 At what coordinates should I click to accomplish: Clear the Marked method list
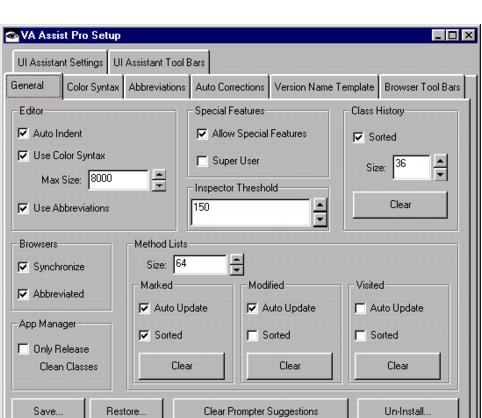pyautogui.click(x=182, y=366)
